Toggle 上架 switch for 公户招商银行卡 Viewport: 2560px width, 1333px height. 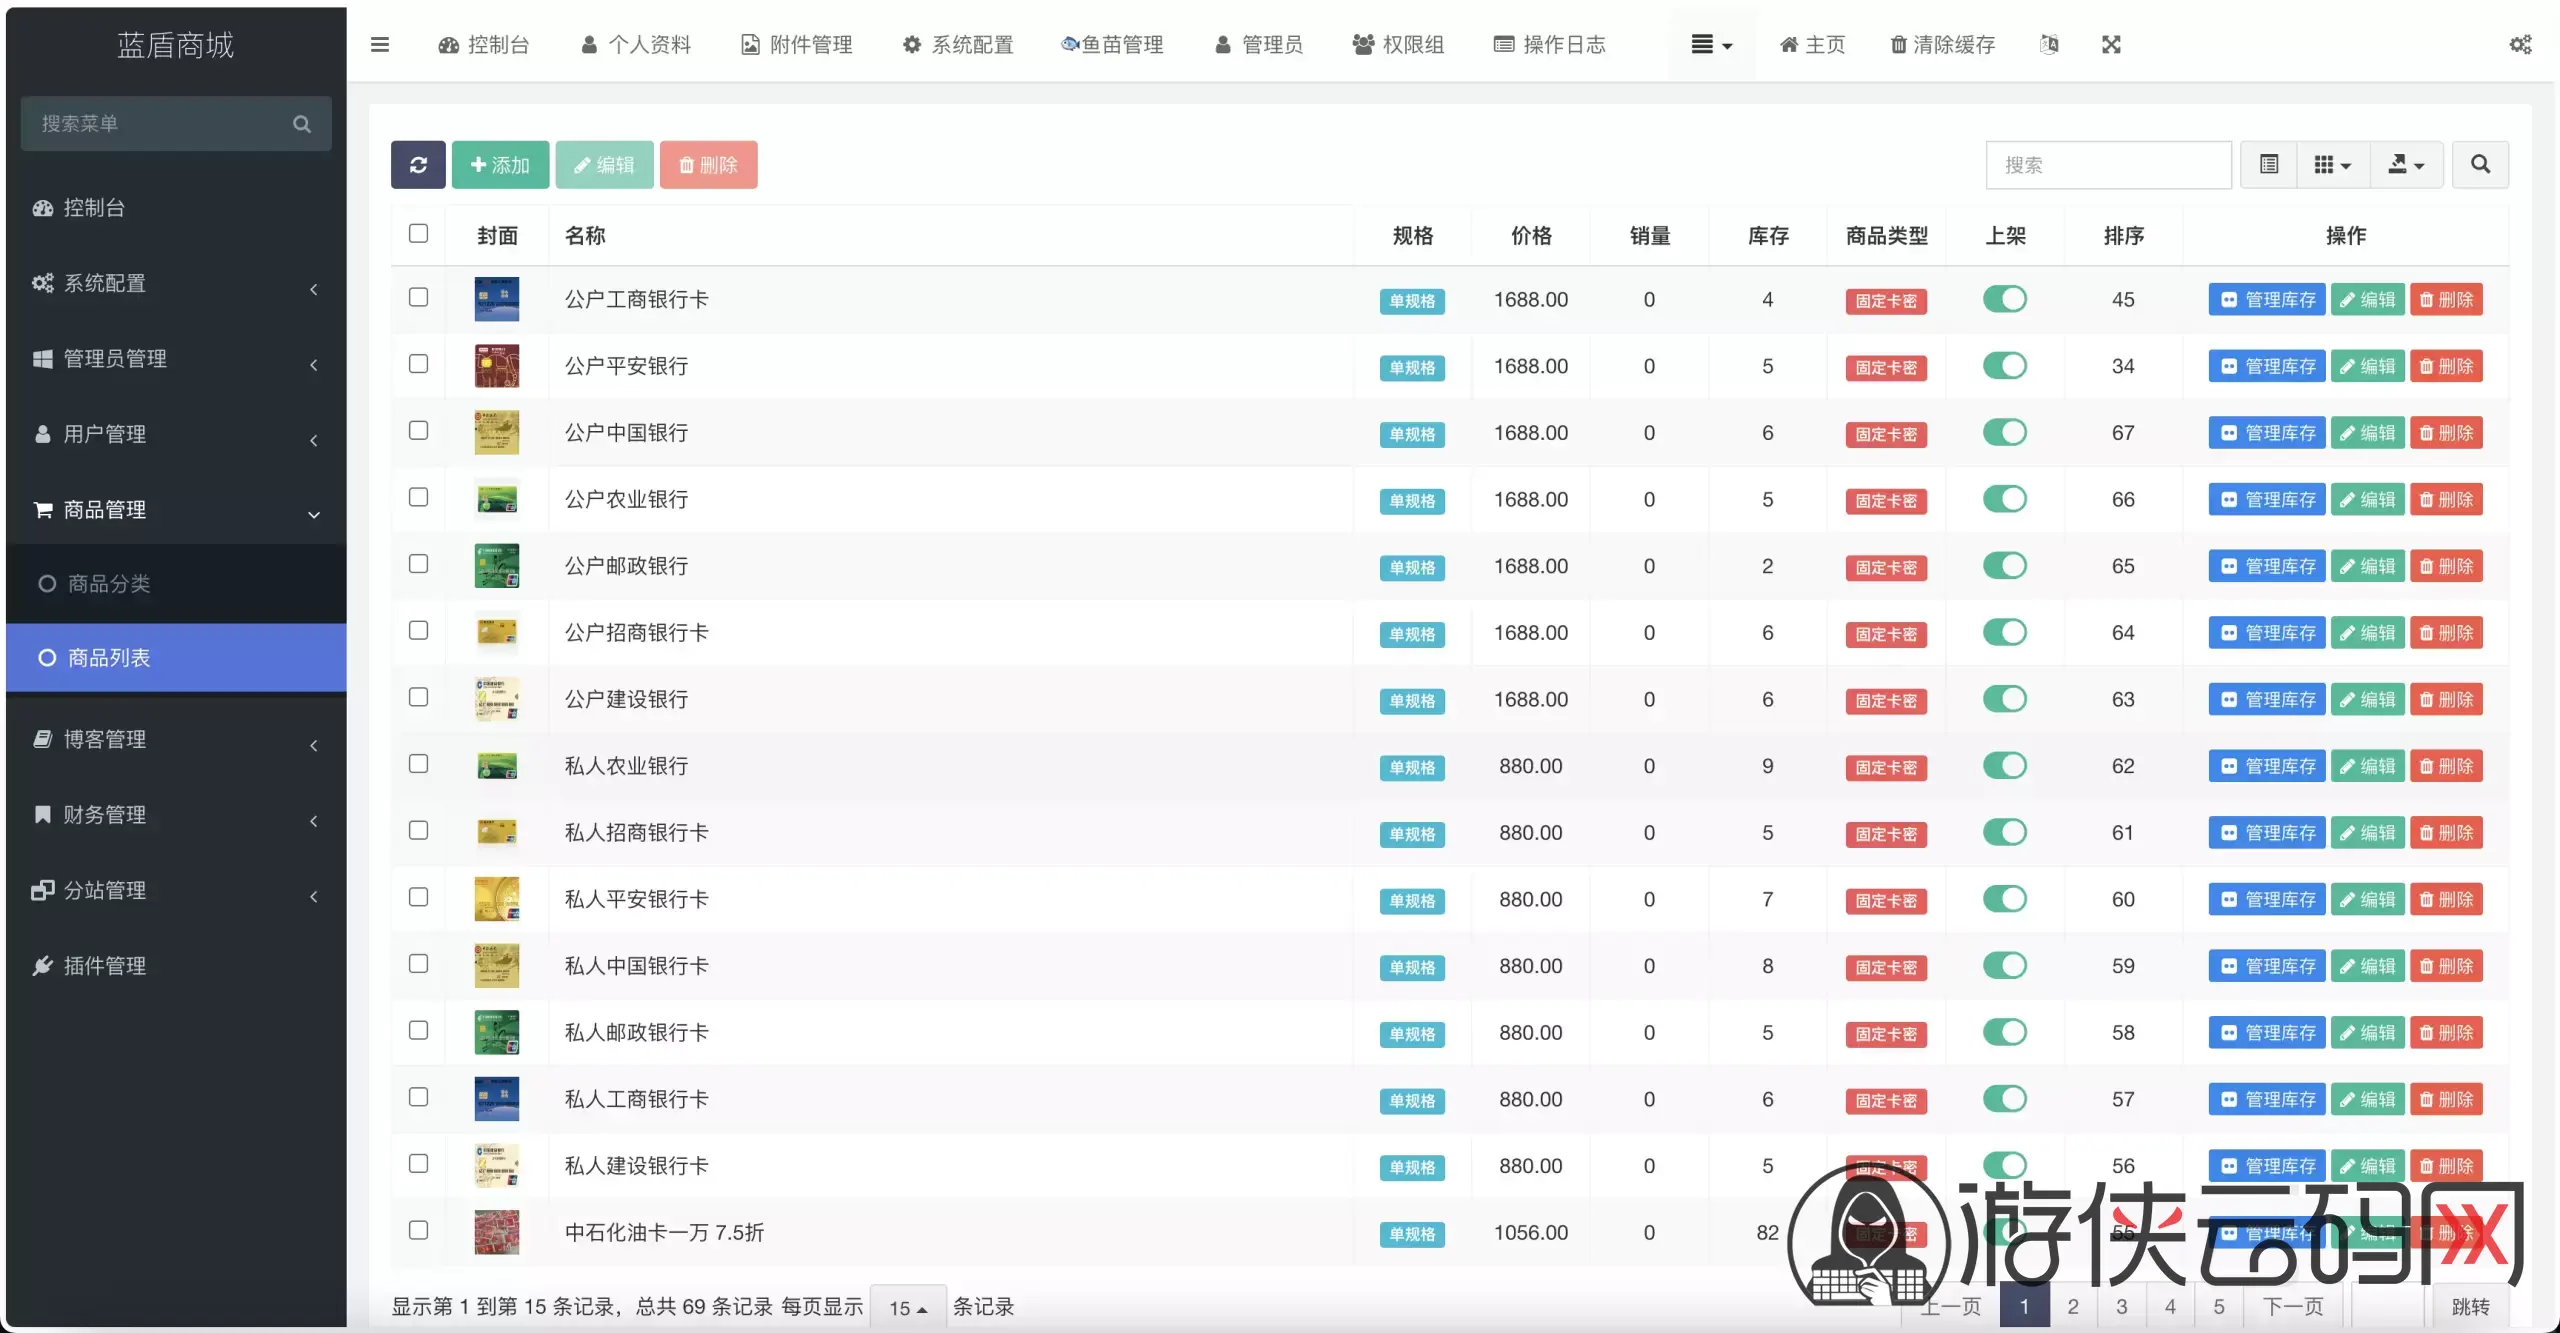[2004, 632]
